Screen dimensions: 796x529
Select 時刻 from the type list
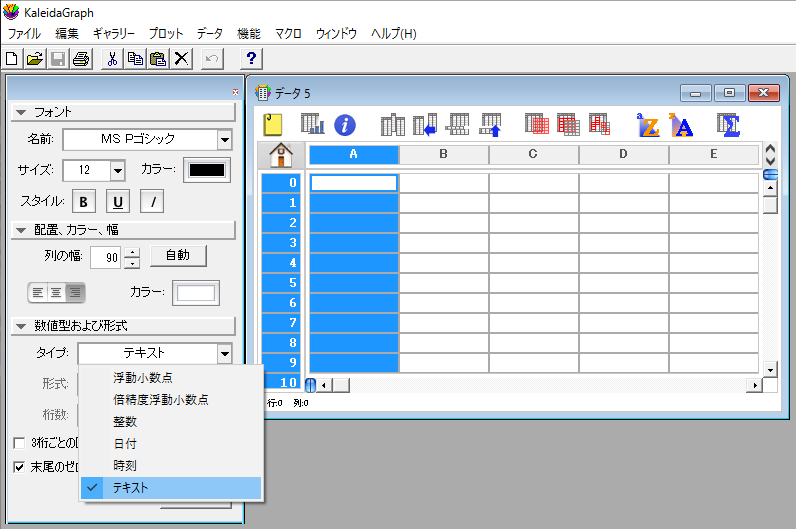(x=171, y=466)
